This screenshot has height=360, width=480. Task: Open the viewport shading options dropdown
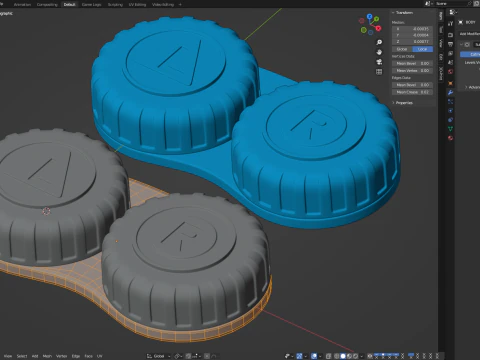click(x=361, y=356)
